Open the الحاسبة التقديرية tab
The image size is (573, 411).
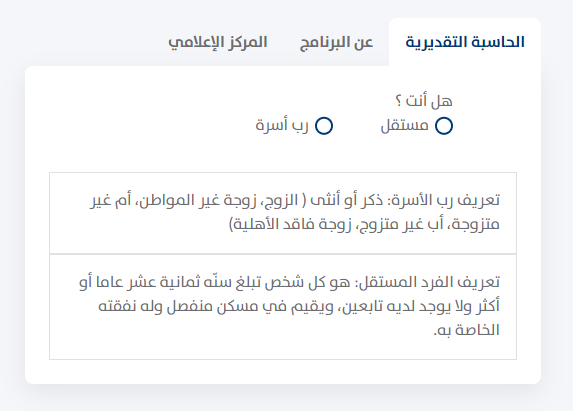465,42
